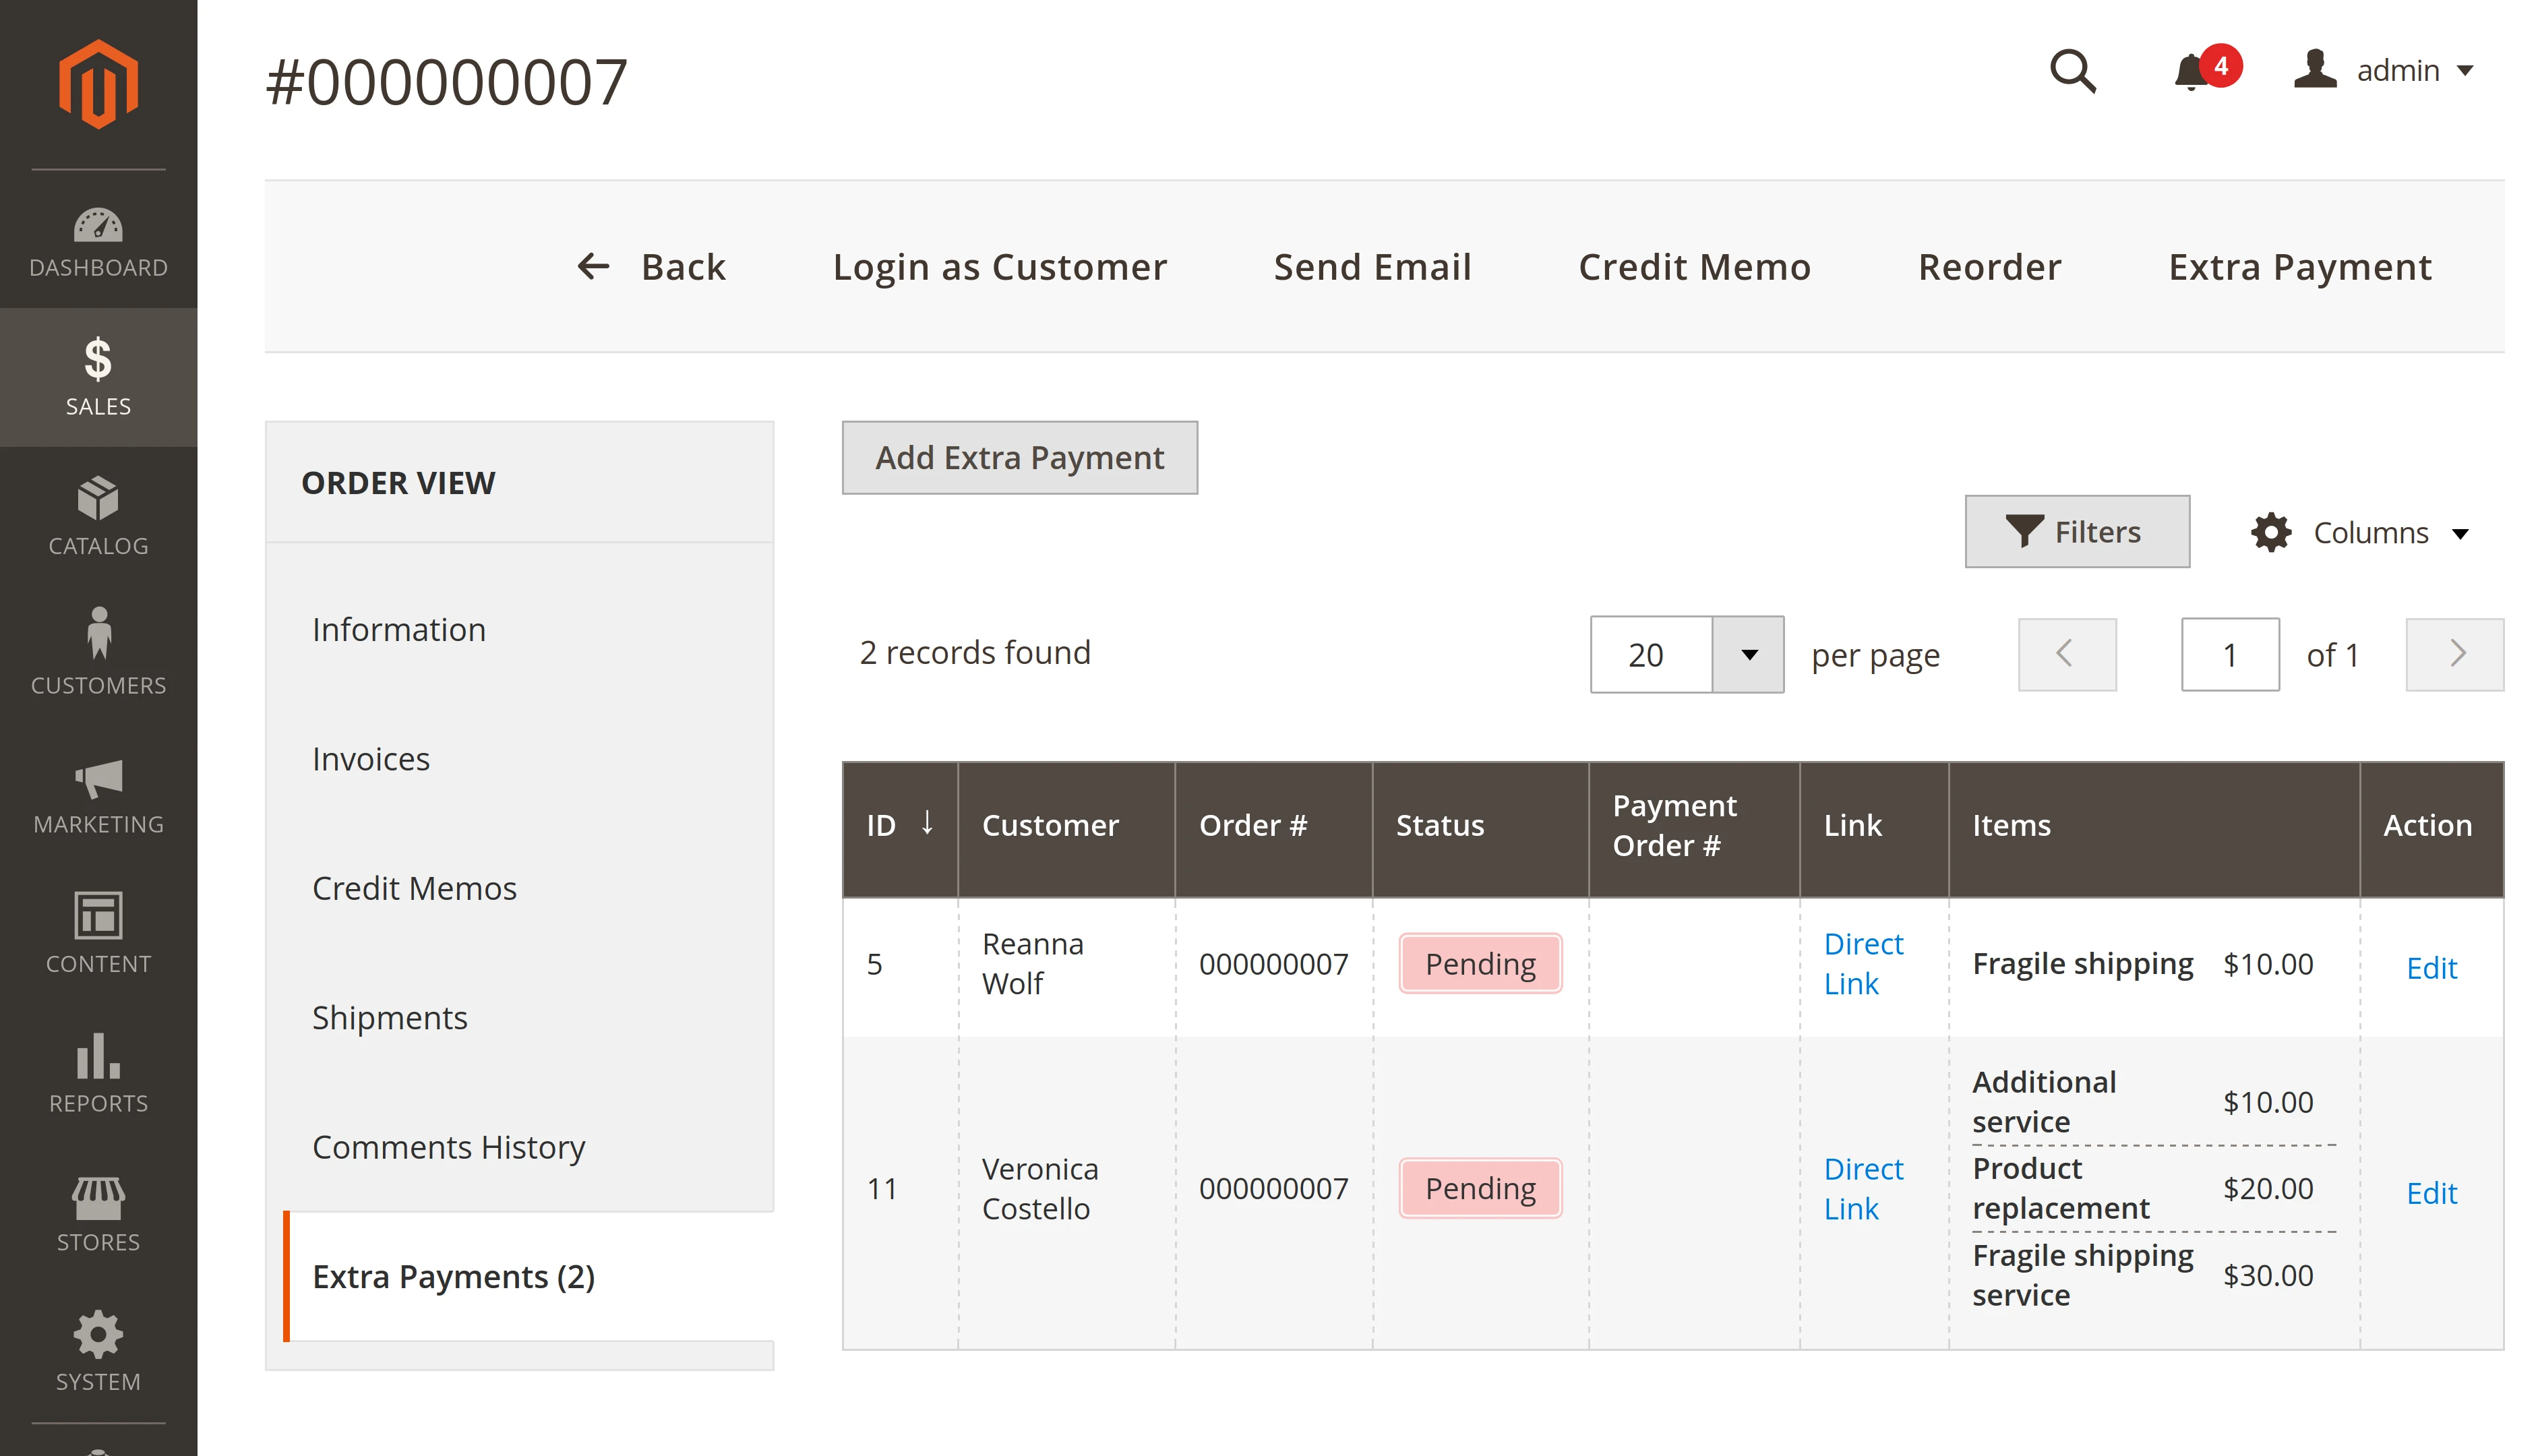Open the notifications bell
2538x1456 pixels.
point(2192,72)
